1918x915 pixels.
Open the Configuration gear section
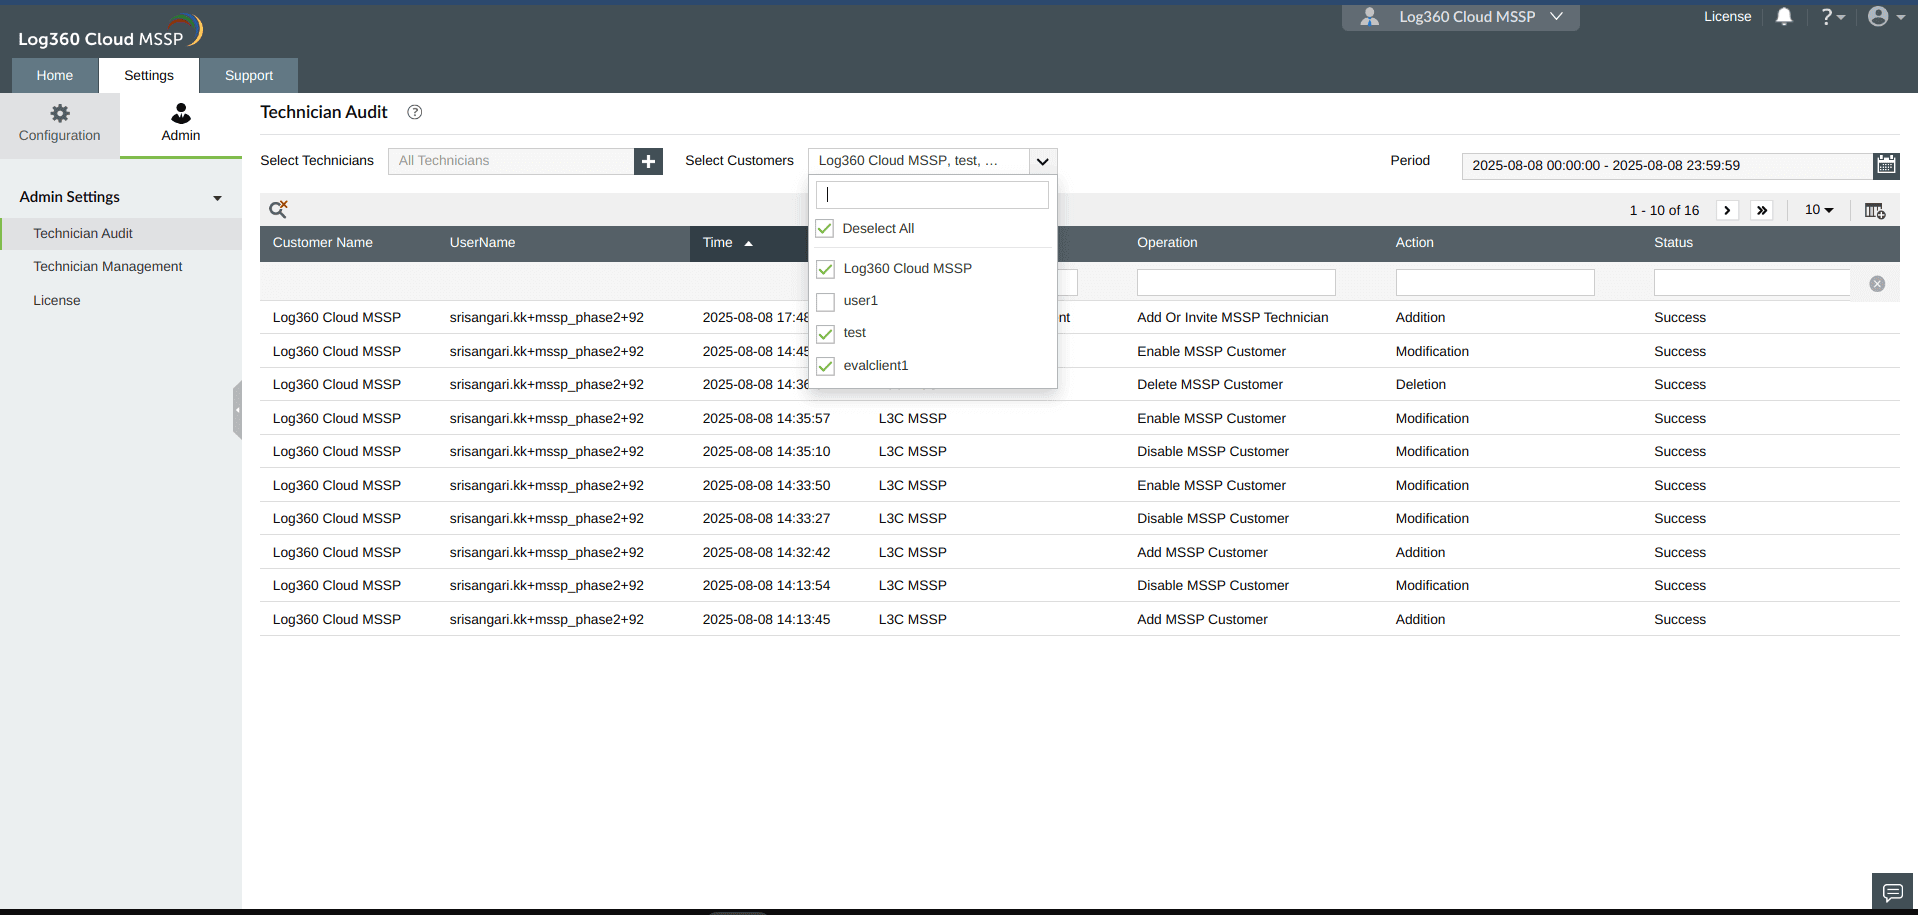click(x=60, y=124)
